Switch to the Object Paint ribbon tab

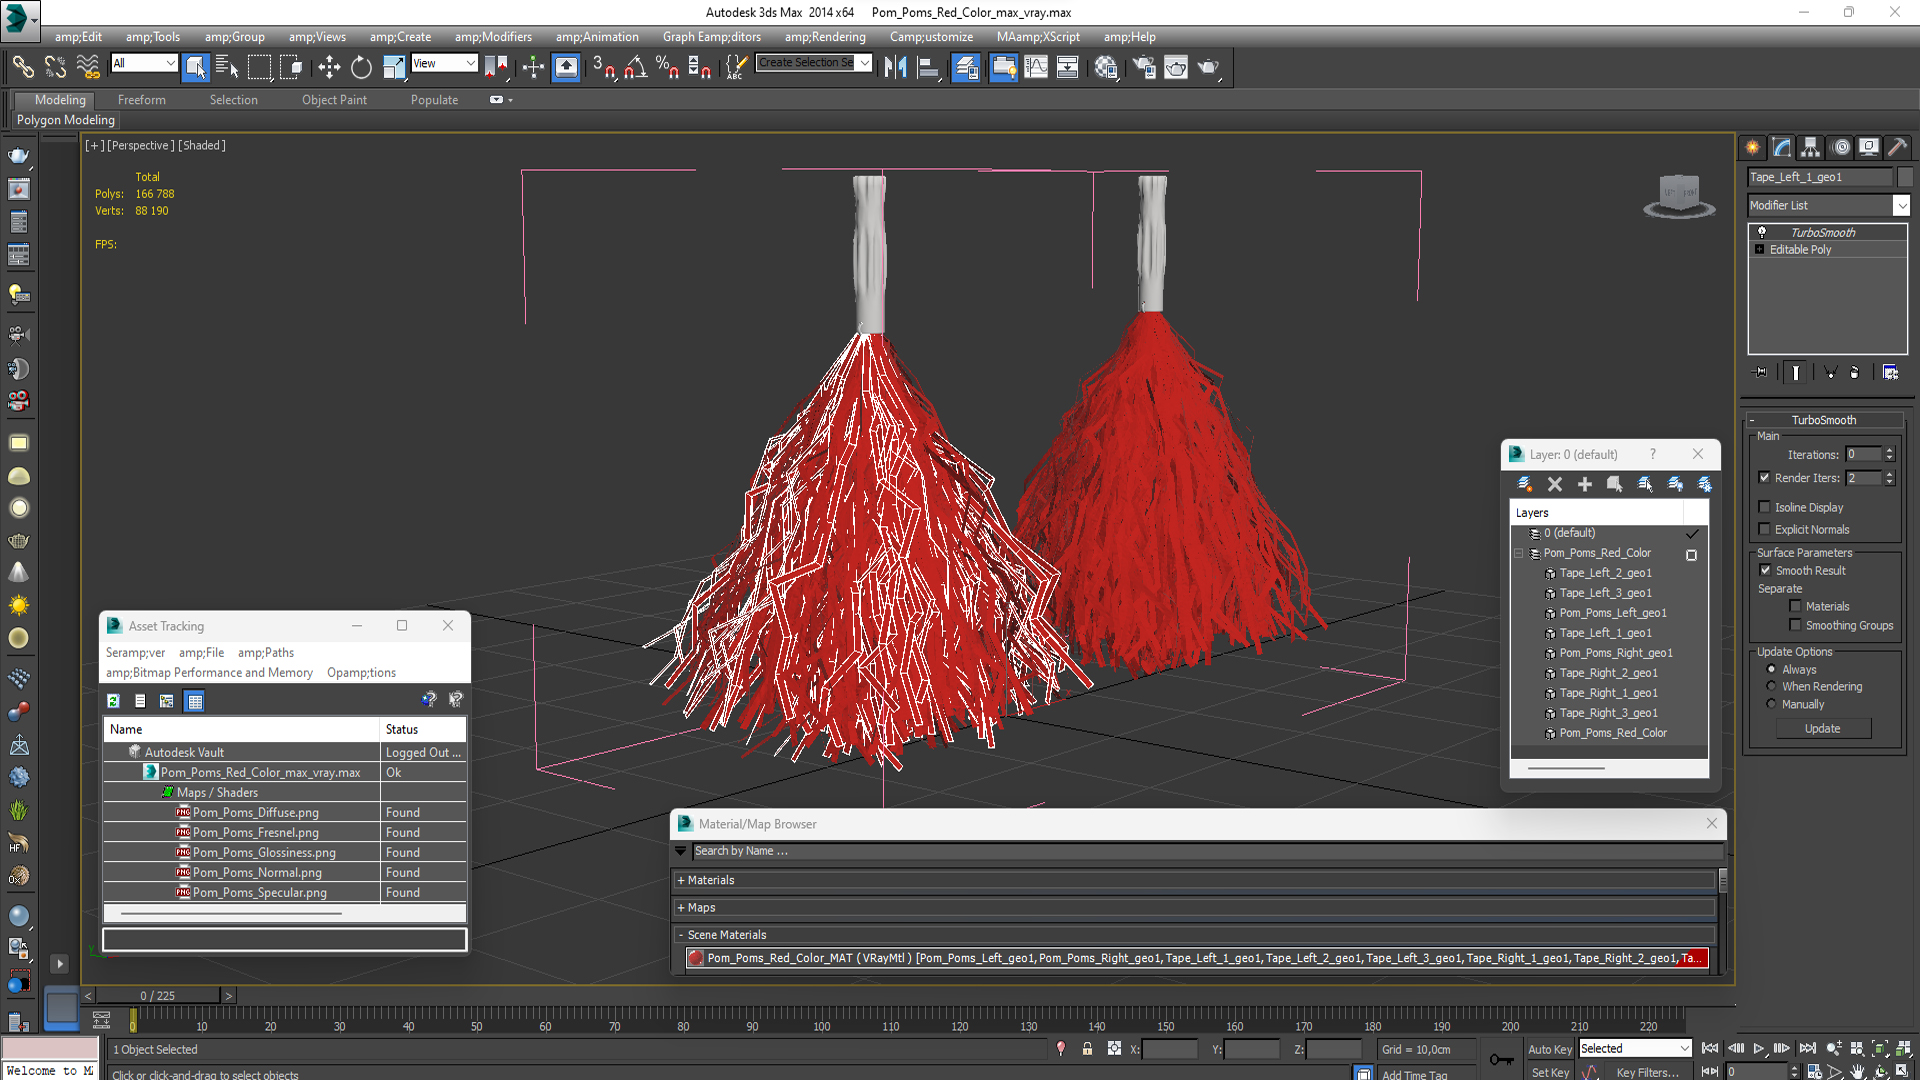pyautogui.click(x=334, y=100)
